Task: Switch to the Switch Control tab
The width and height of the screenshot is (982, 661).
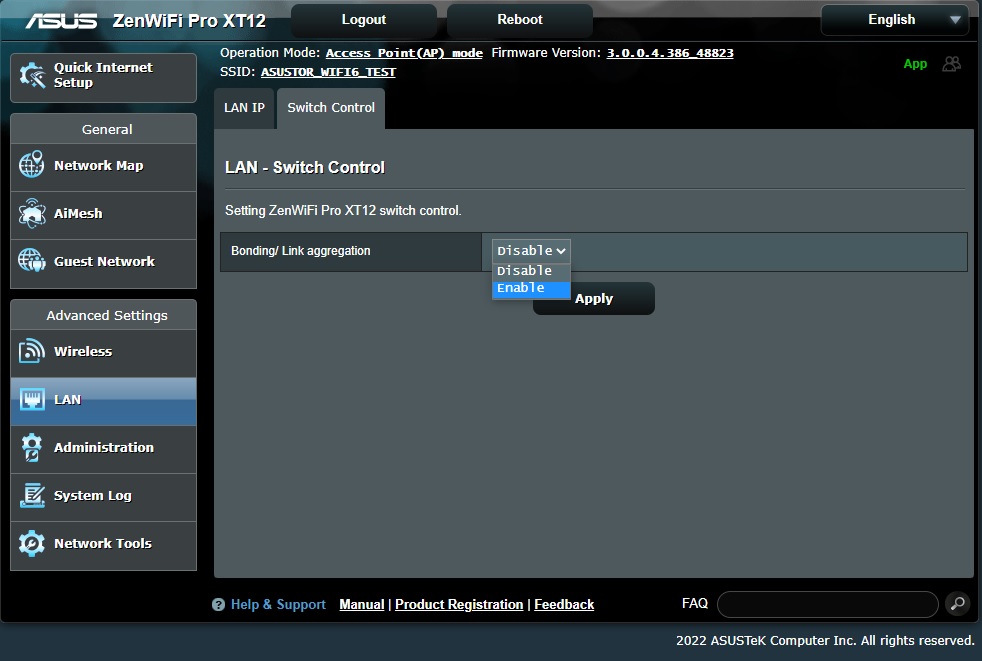Action: tap(331, 108)
